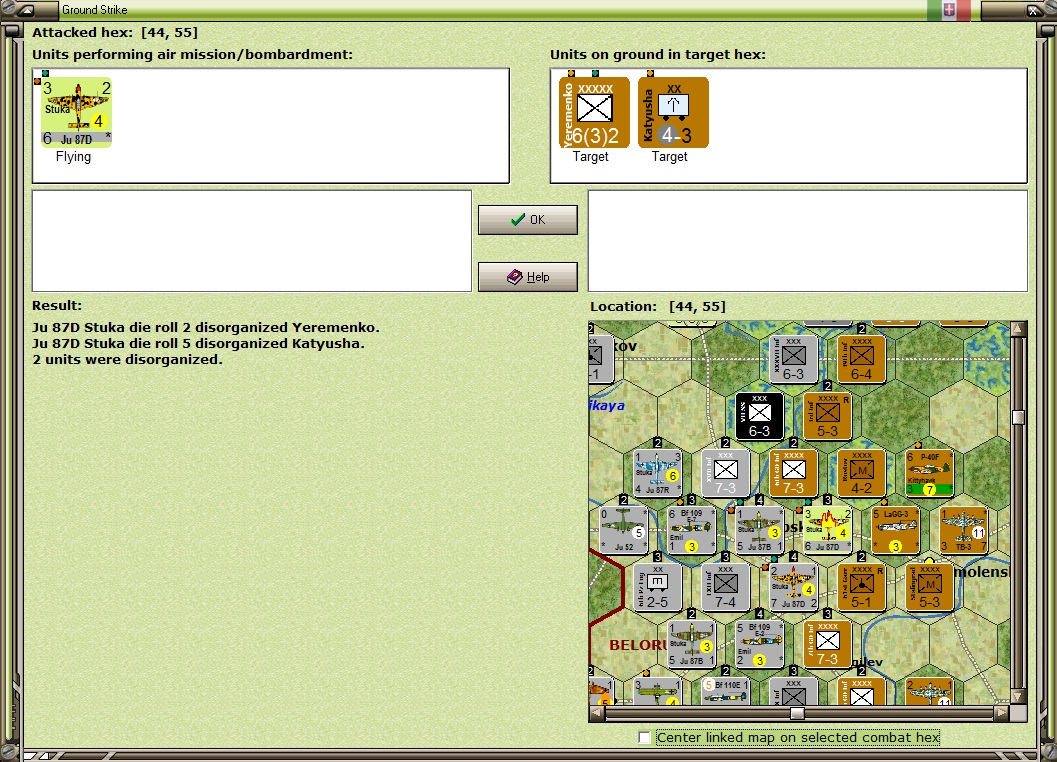The height and width of the screenshot is (762, 1057).
Task: Click the map scrollbar down arrow
Action: point(1019,695)
